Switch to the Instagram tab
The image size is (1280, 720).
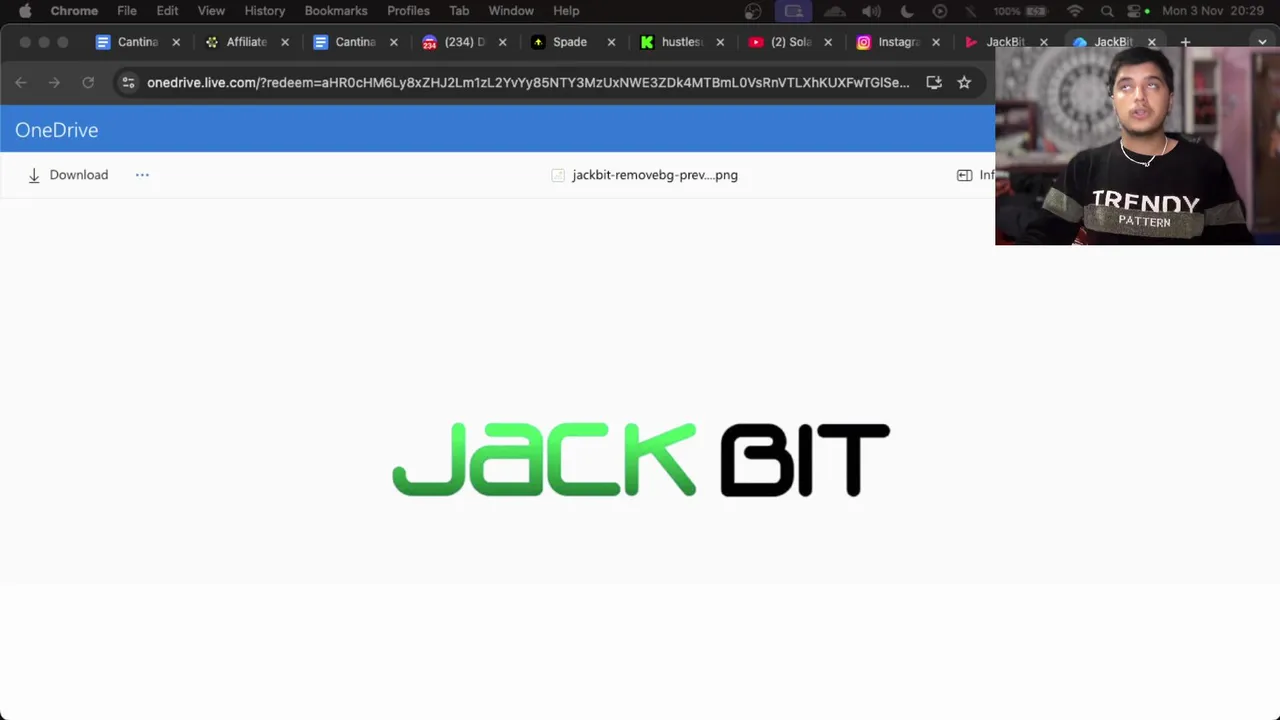(x=897, y=42)
